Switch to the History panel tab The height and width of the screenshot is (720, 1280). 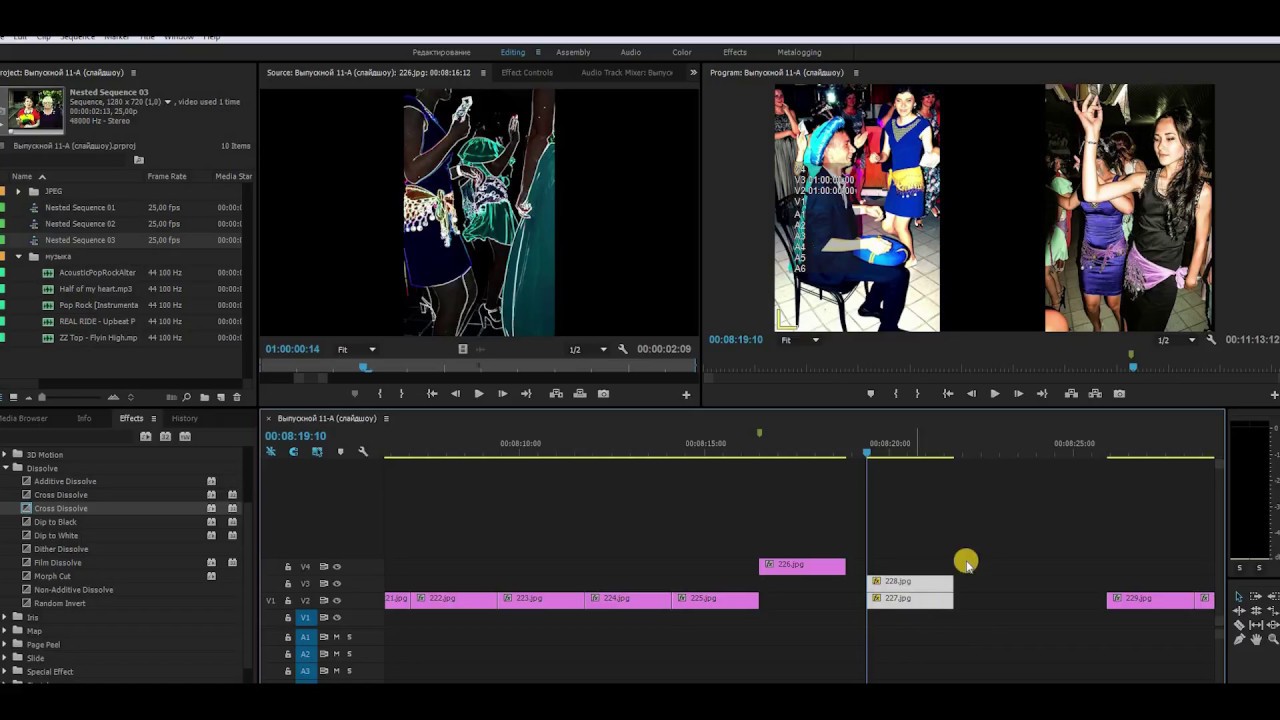point(184,419)
